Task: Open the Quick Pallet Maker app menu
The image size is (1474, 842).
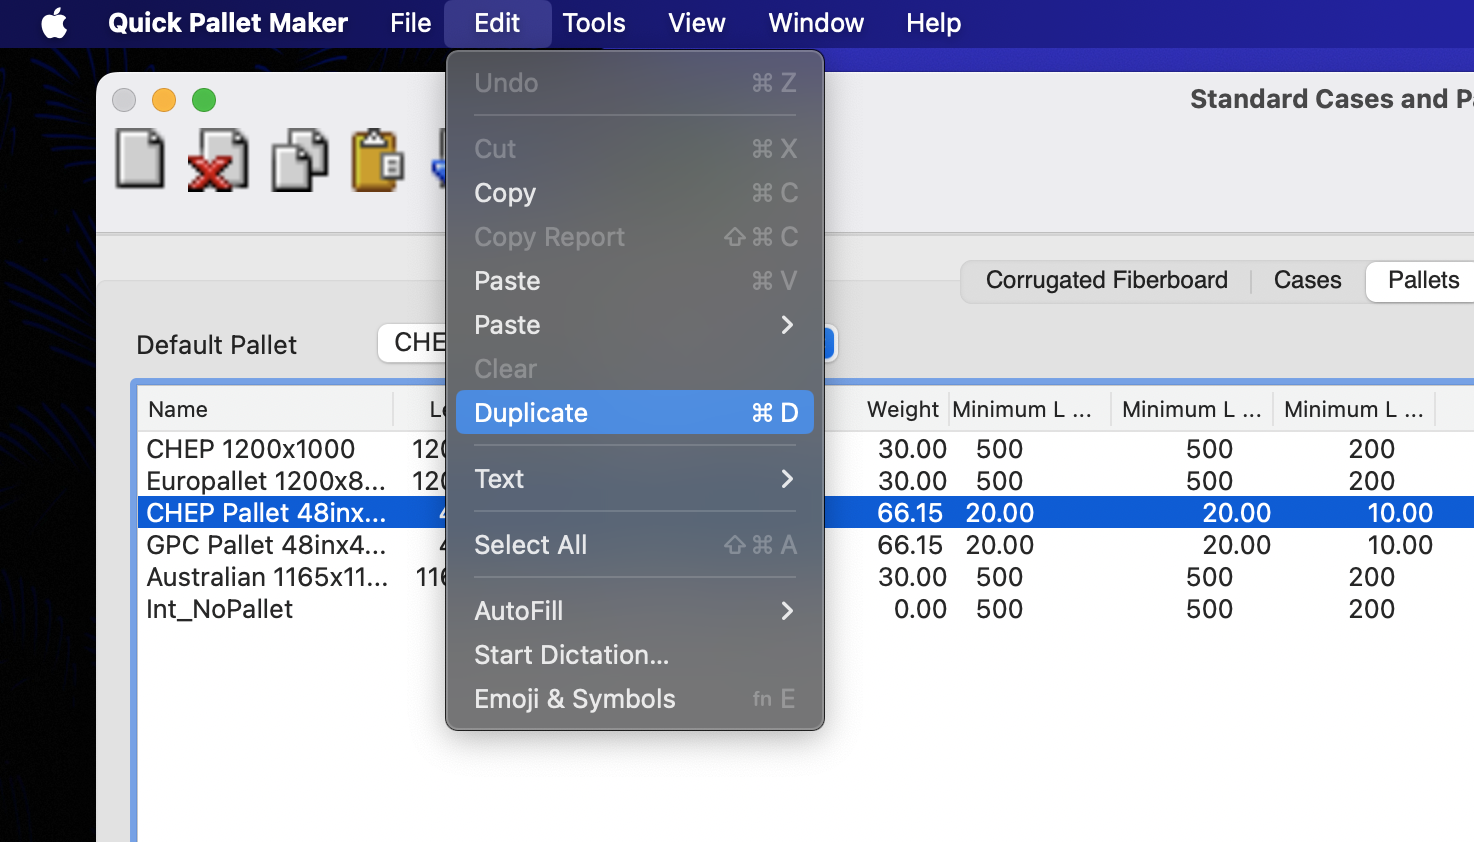Action: (x=228, y=23)
